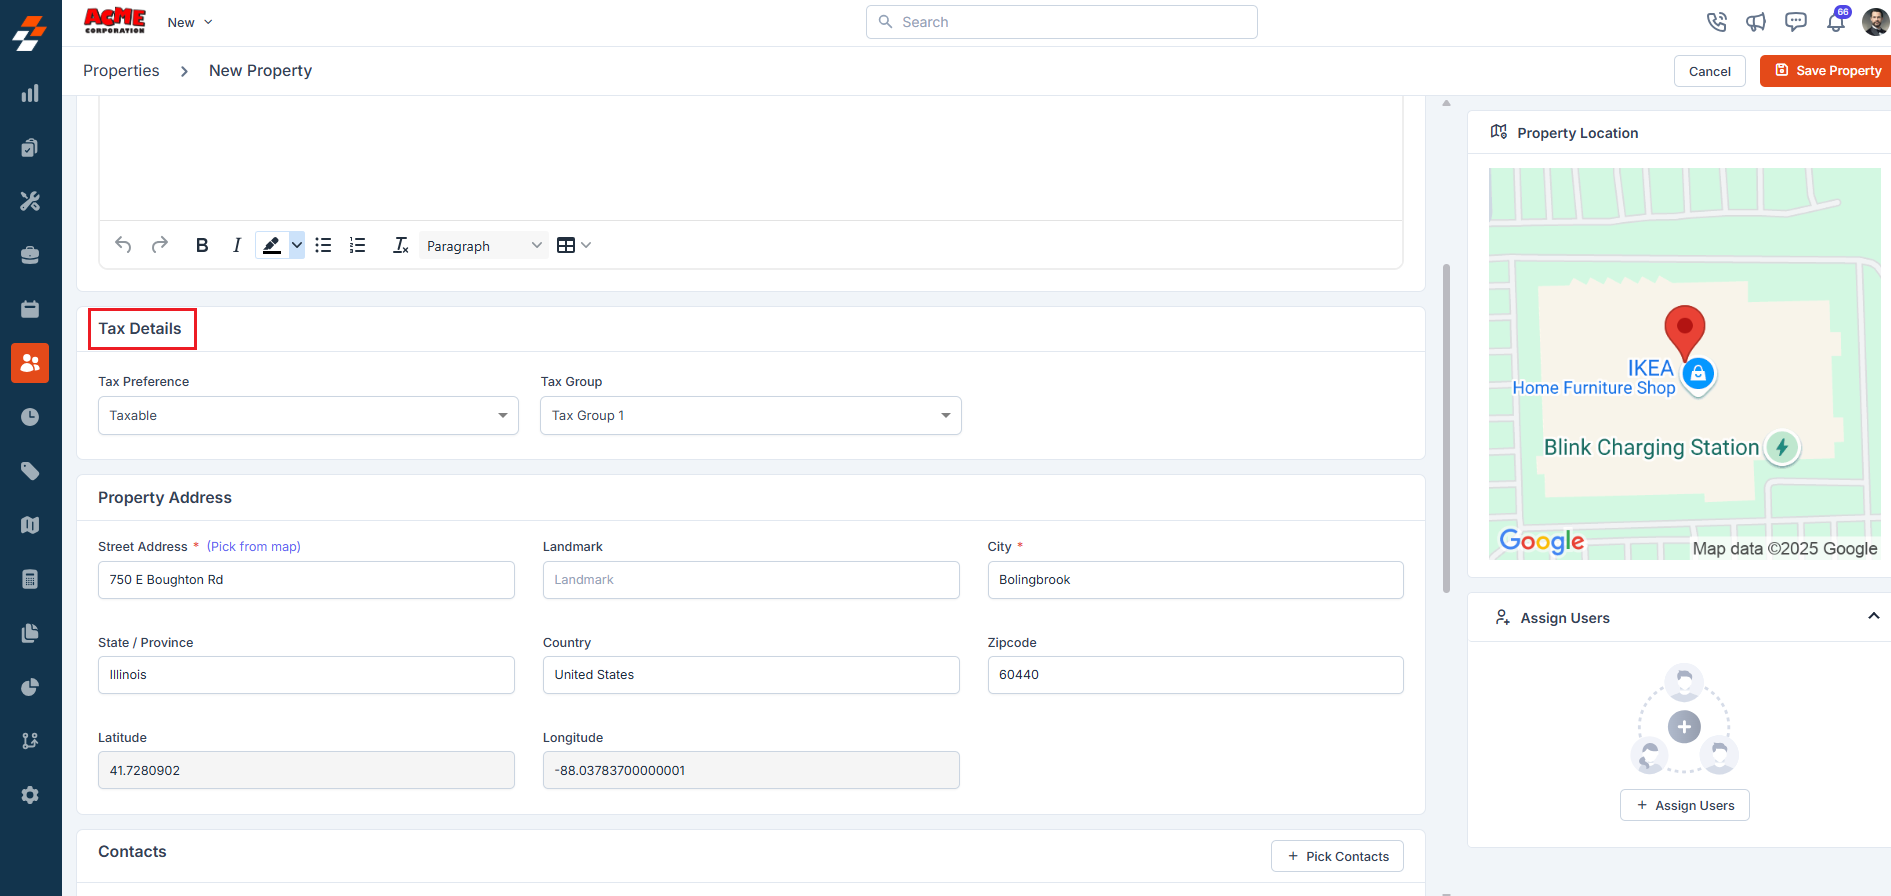
Task: Open the Tax Preference dropdown
Action: coord(308,416)
